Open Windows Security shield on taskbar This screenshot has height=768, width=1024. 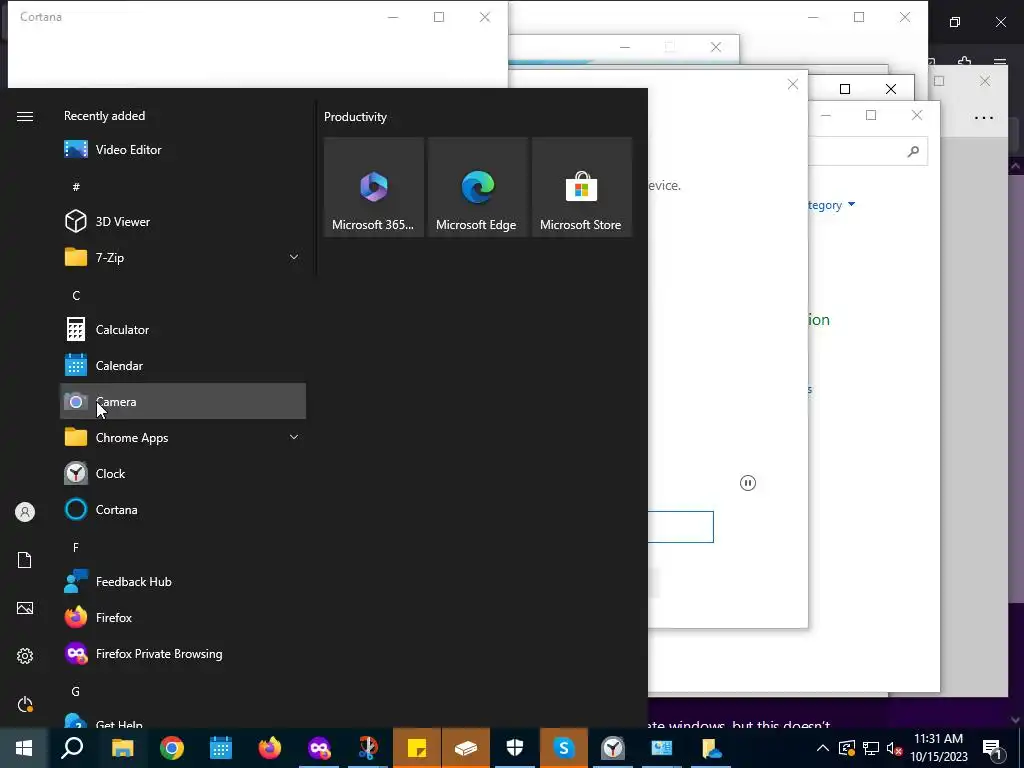[515, 748]
